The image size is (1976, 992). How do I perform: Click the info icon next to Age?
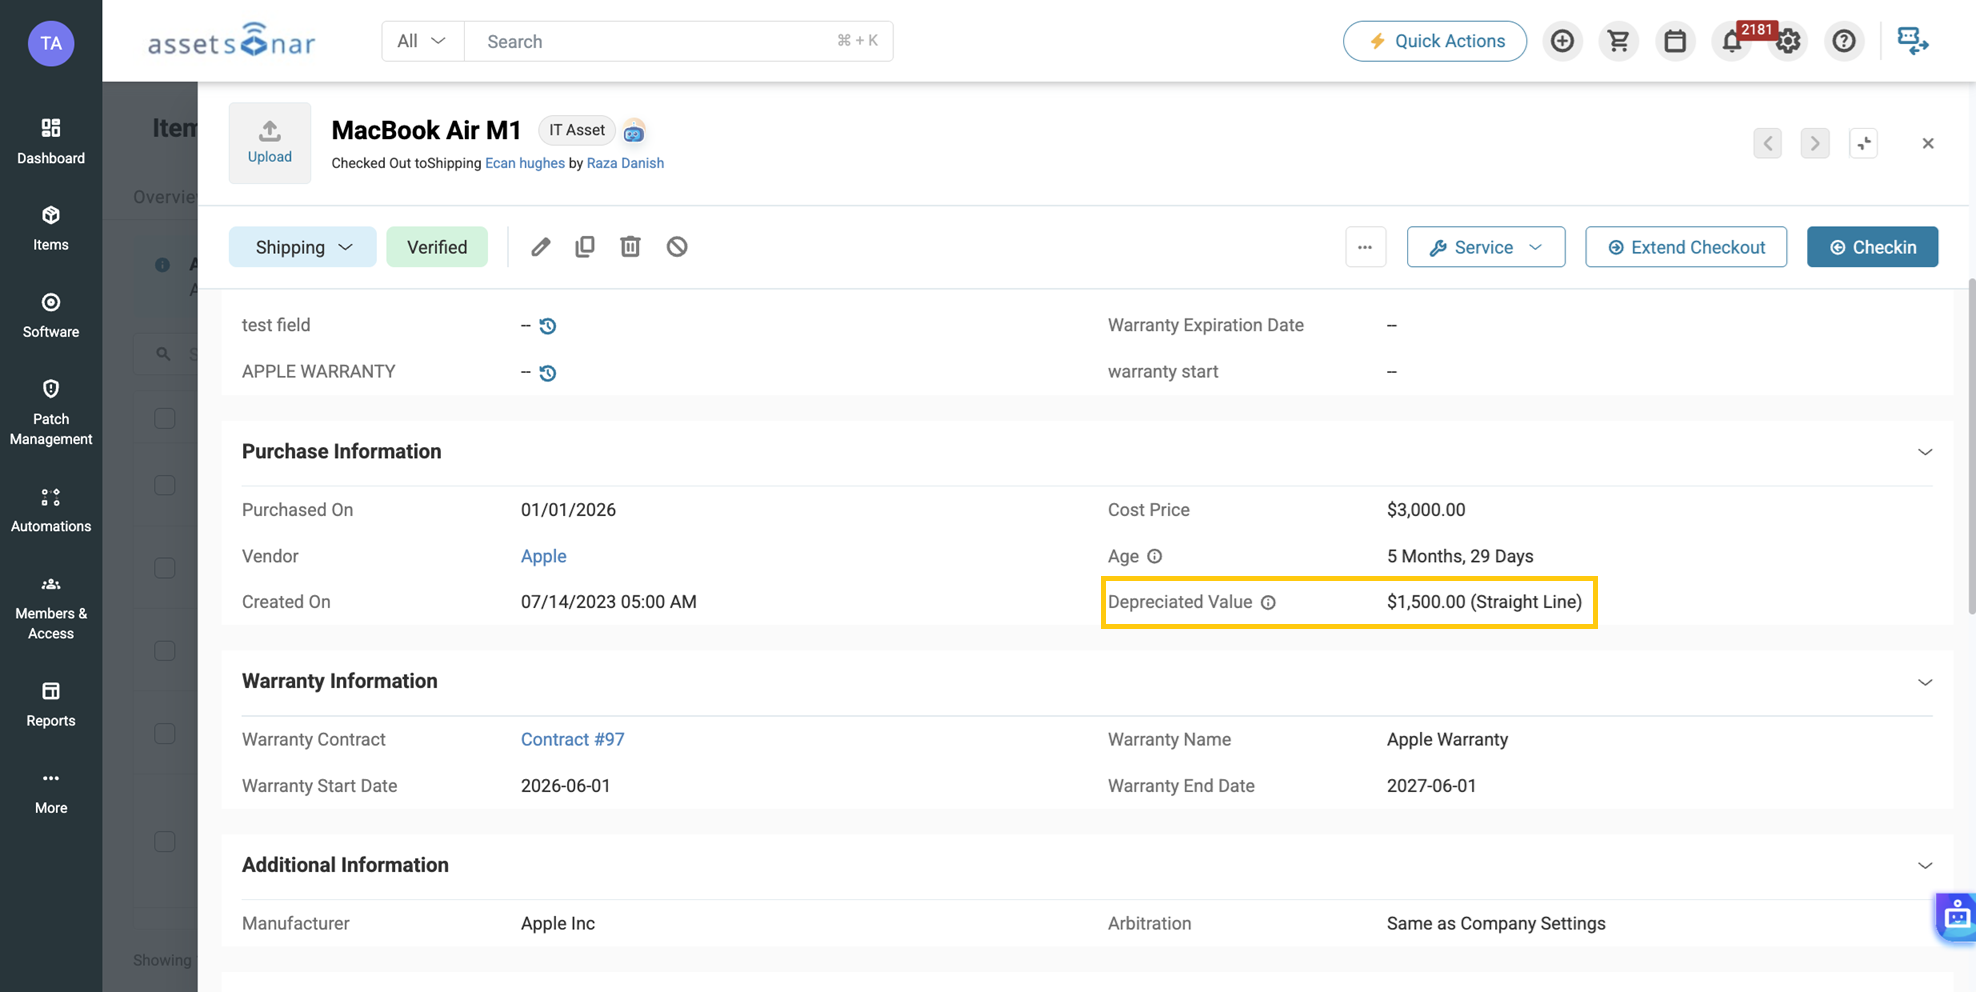[1154, 556]
